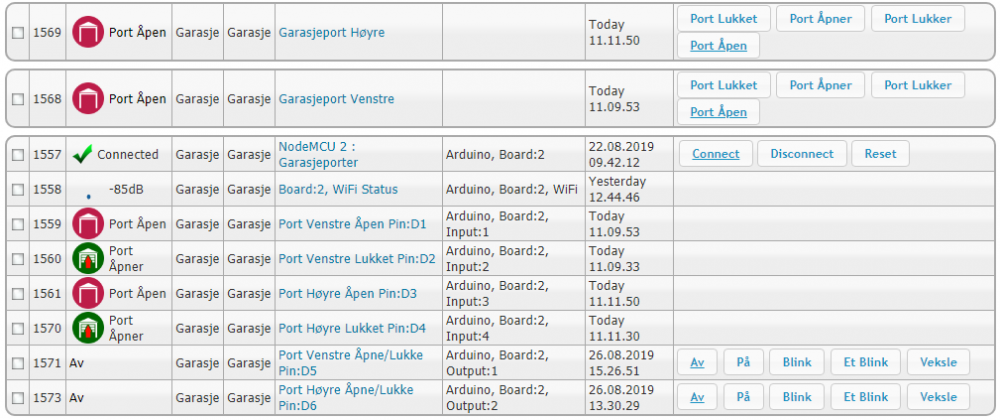Tick the checkbox for device 1557
Viewport: 1000px width, 420px height.
[x=18, y=155]
